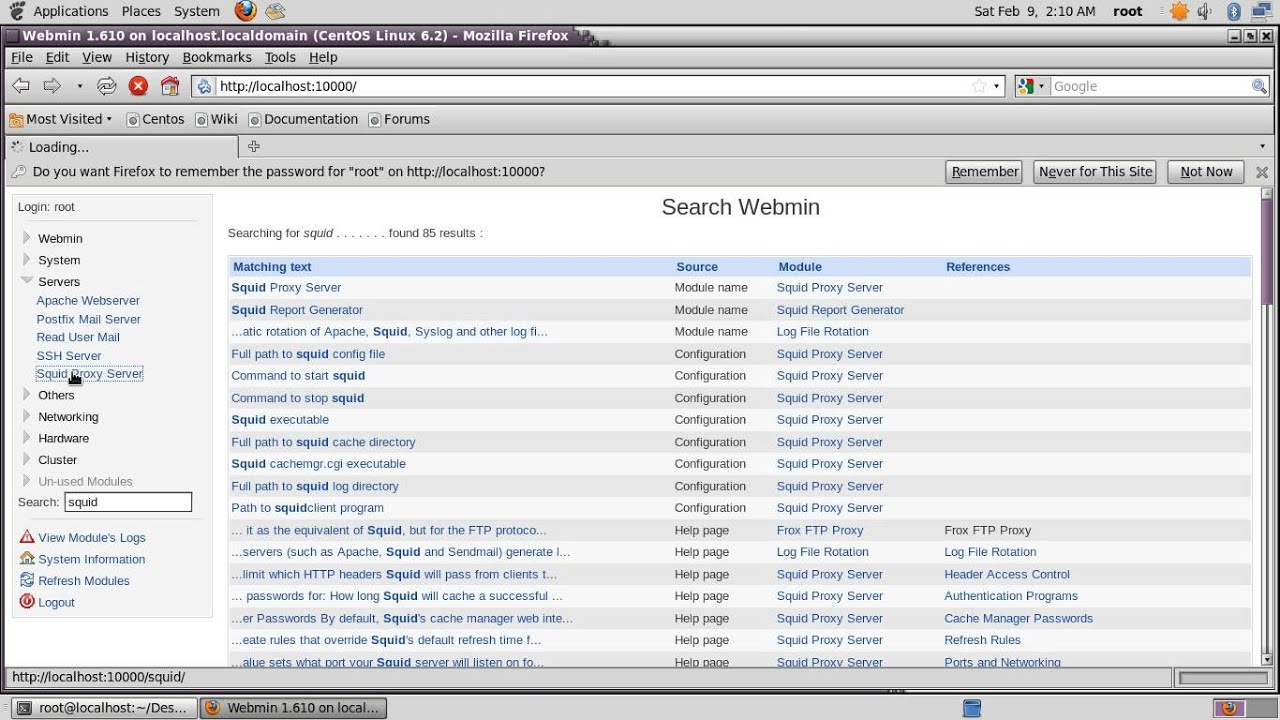Open the Bookmarks menu

pyautogui.click(x=217, y=58)
